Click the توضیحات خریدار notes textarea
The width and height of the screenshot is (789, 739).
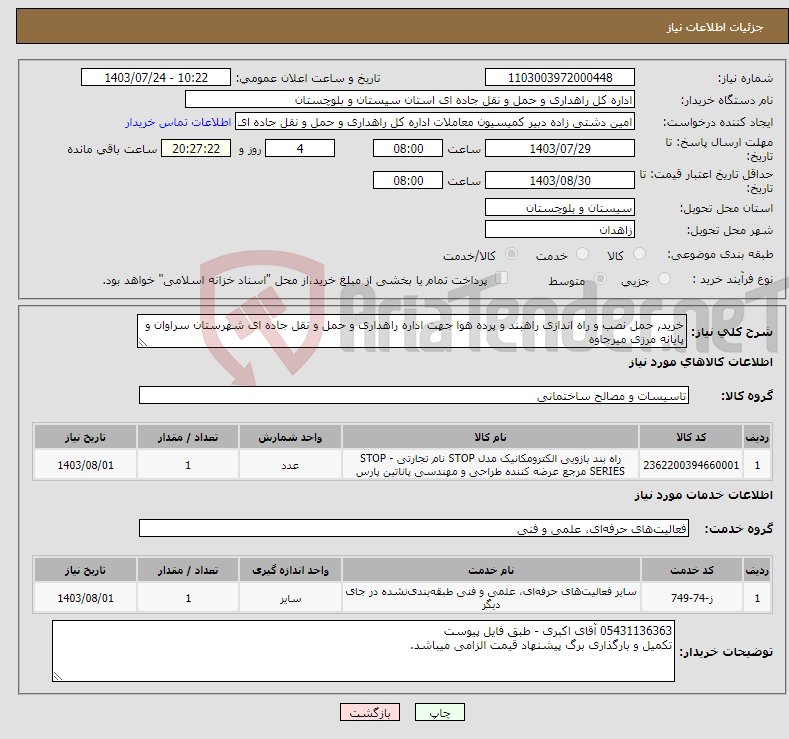point(363,651)
